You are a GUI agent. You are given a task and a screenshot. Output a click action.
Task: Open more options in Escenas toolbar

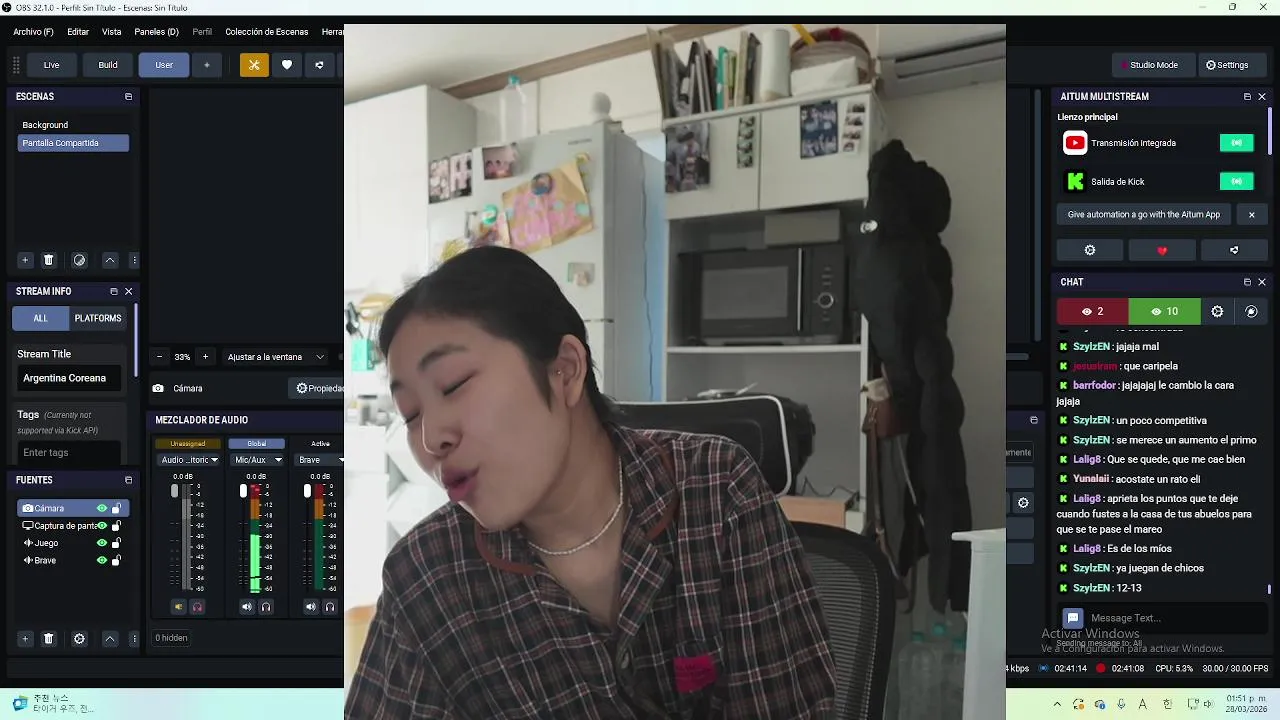click(x=134, y=260)
